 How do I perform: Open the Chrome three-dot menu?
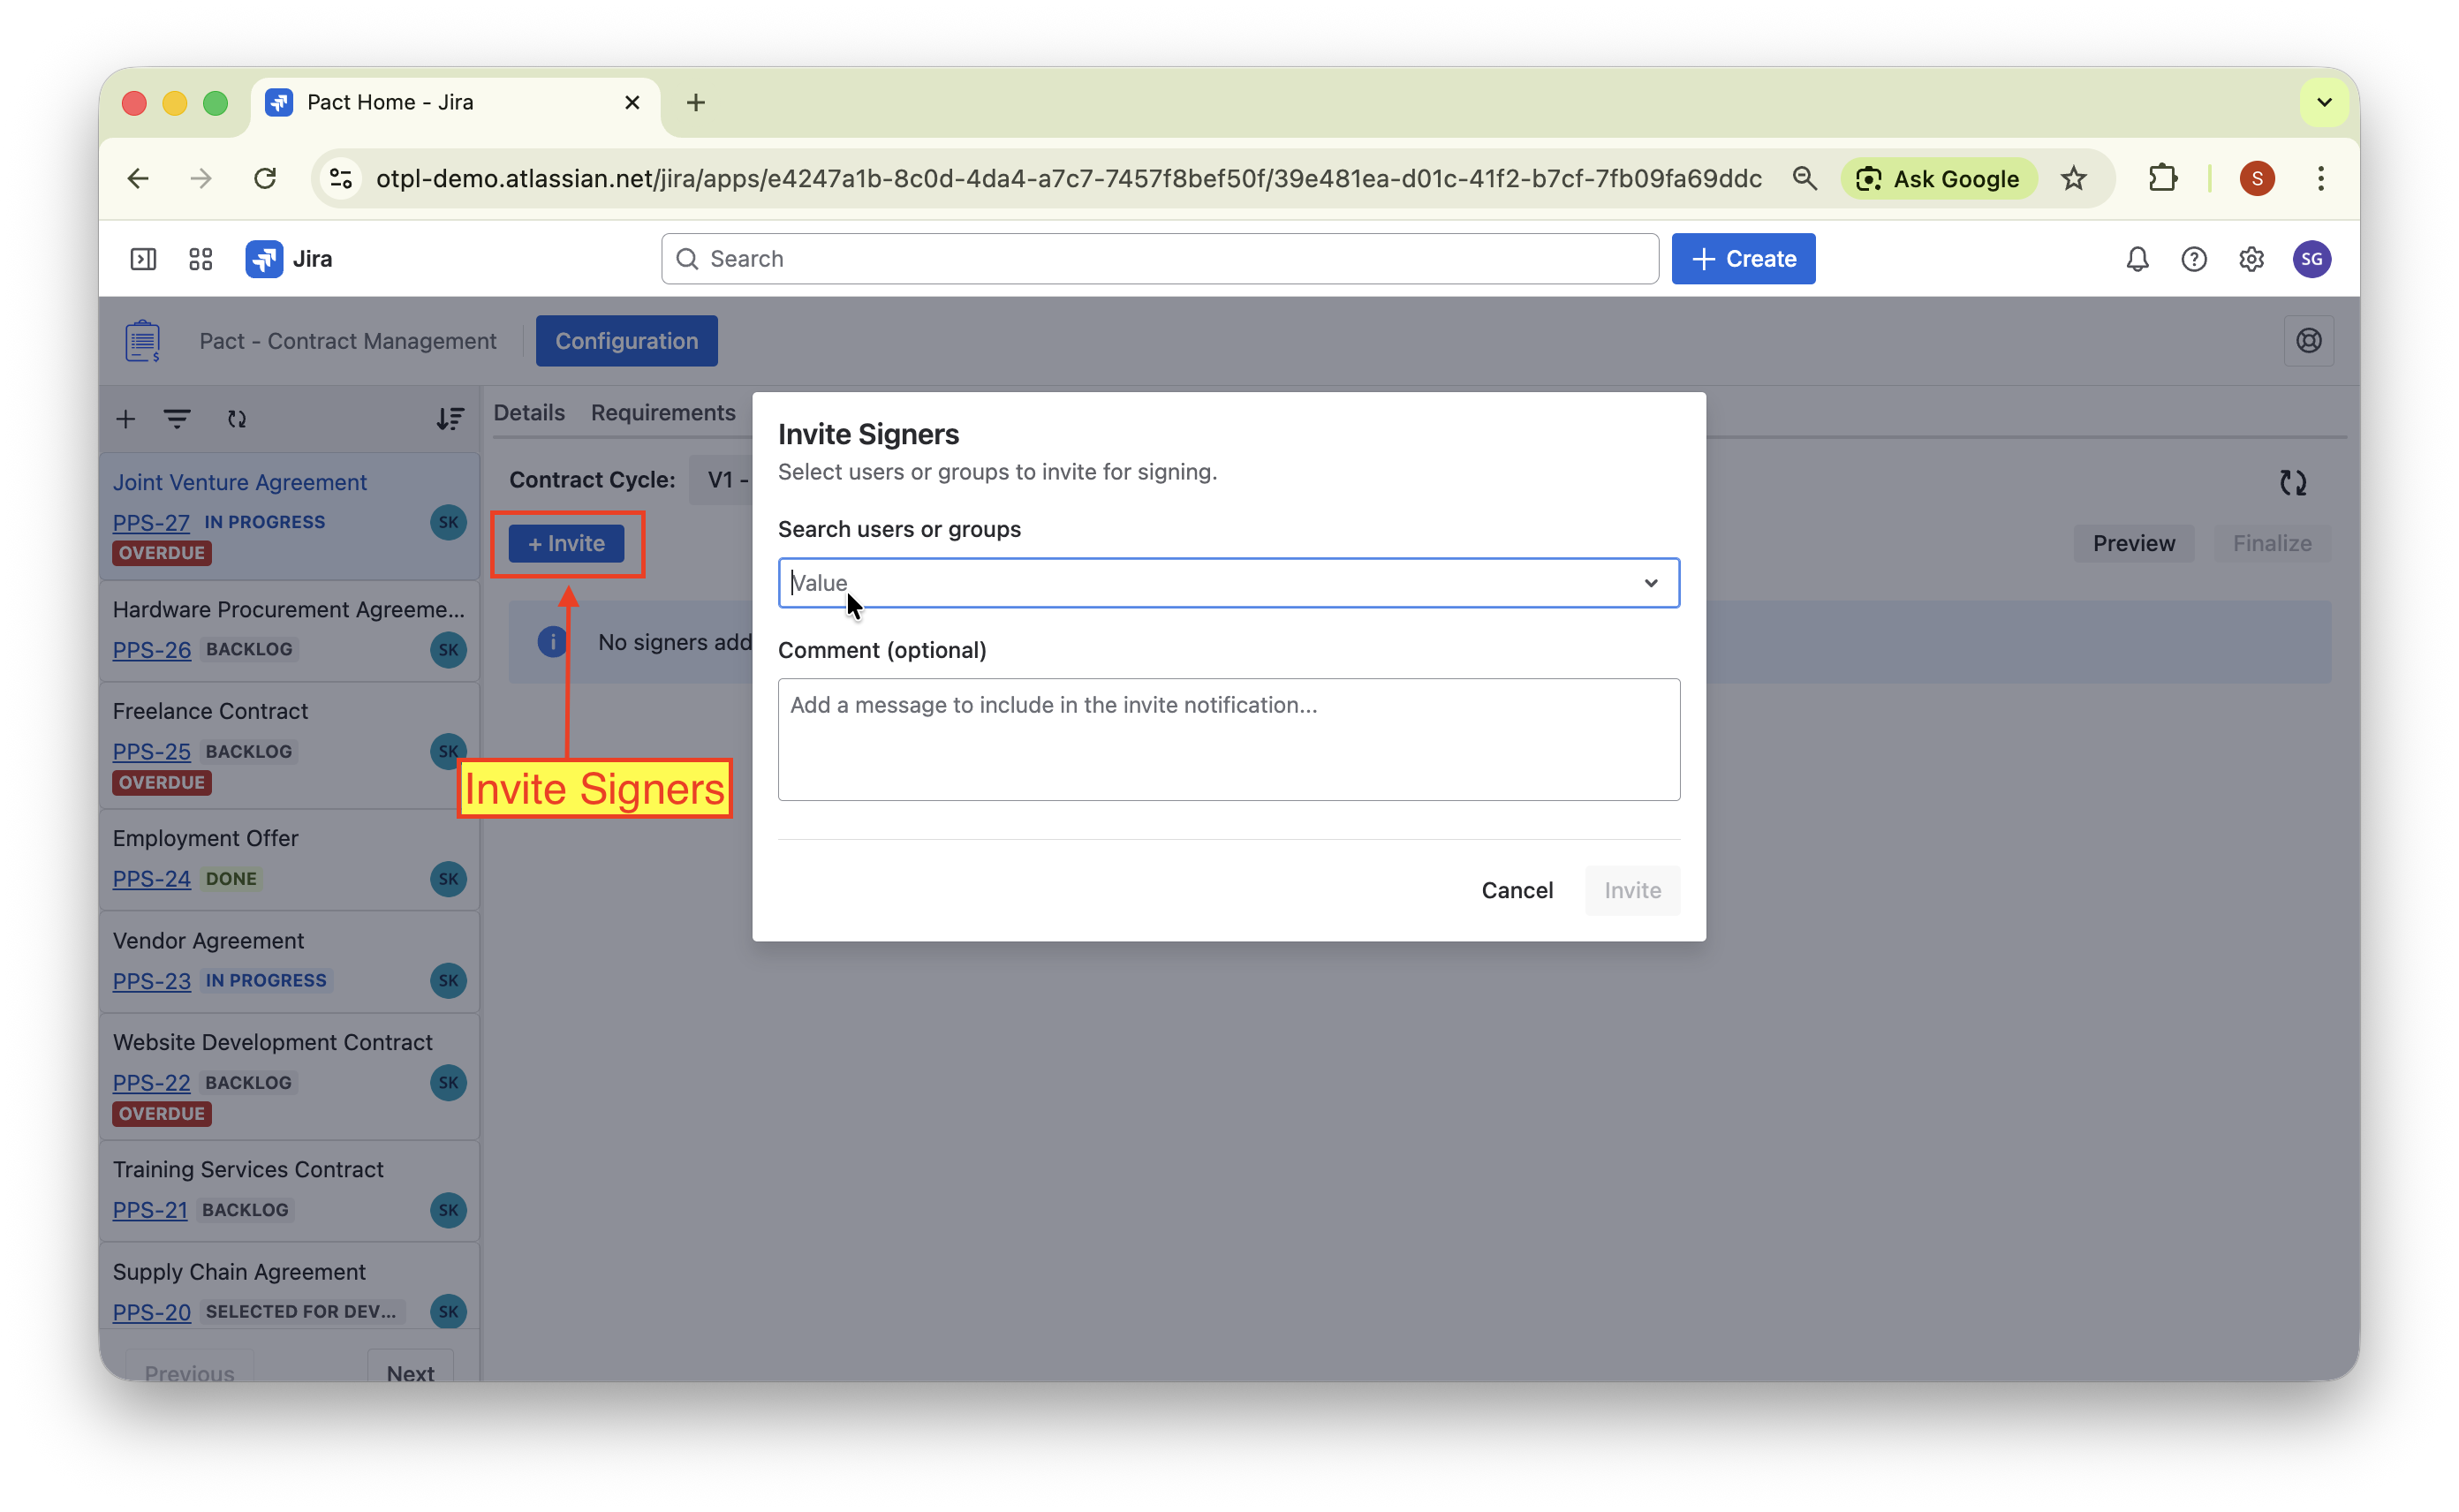(x=2321, y=179)
